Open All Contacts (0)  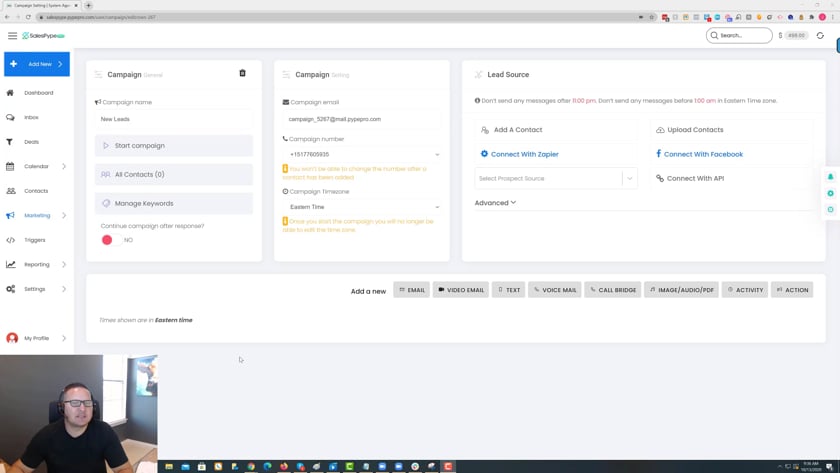[174, 175]
